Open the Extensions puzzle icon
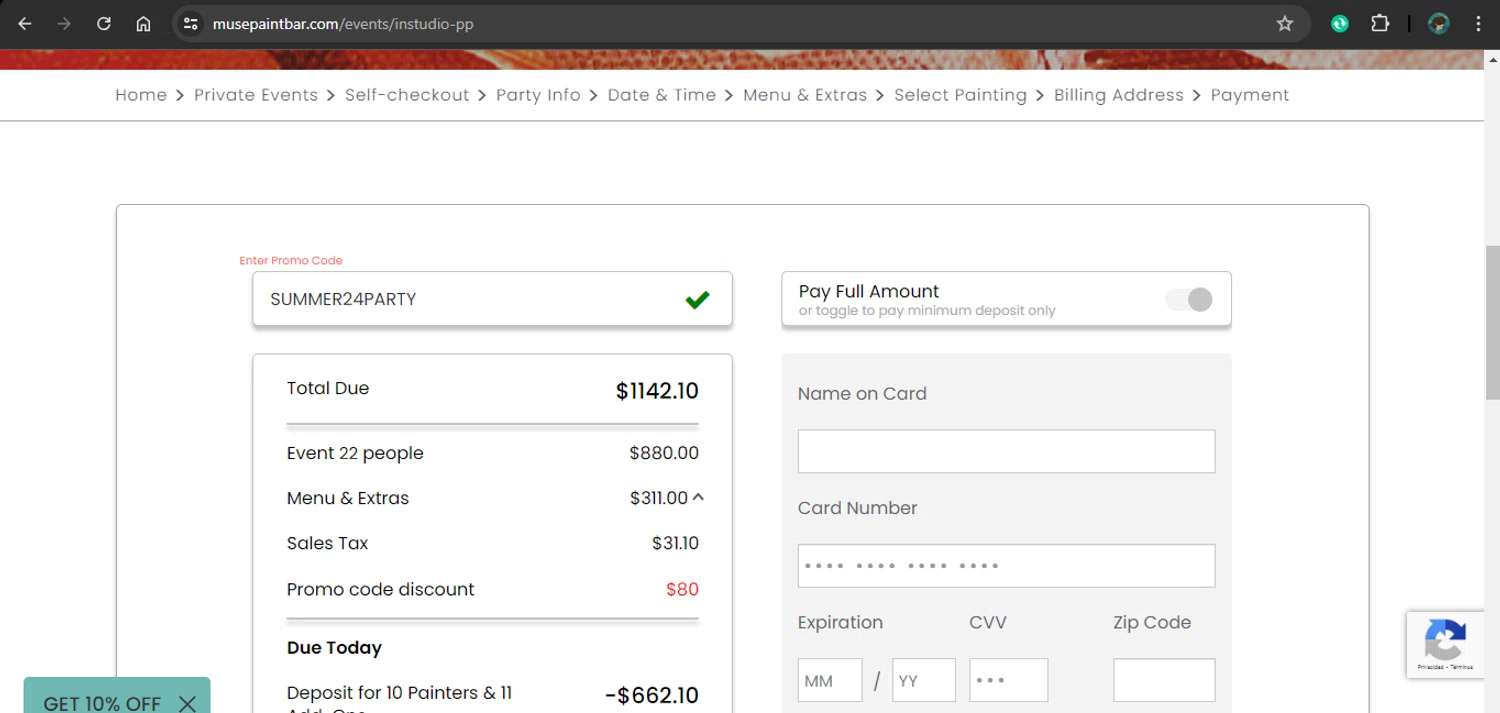 point(1380,24)
